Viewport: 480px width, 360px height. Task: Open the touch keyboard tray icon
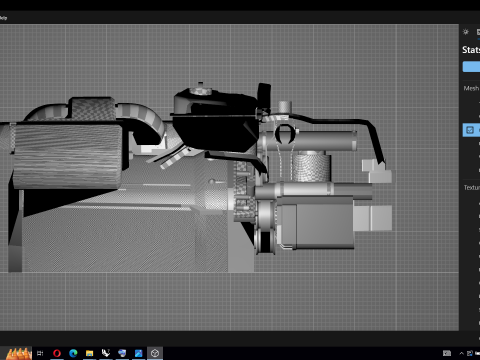(x=447, y=353)
